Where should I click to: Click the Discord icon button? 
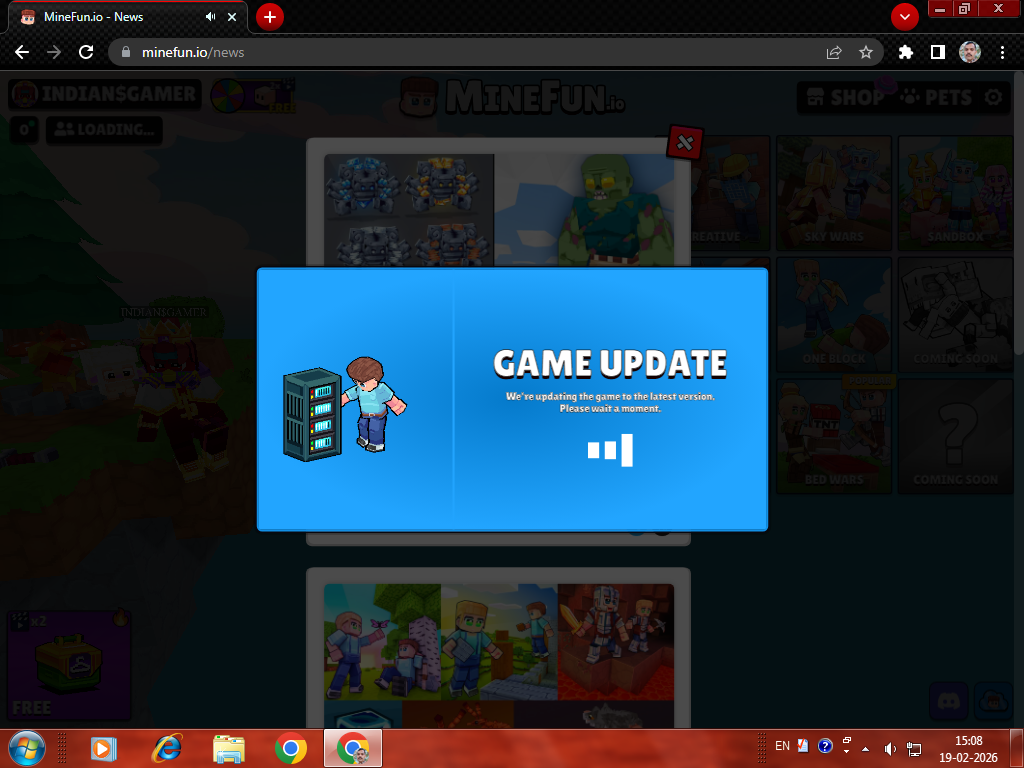click(x=948, y=700)
